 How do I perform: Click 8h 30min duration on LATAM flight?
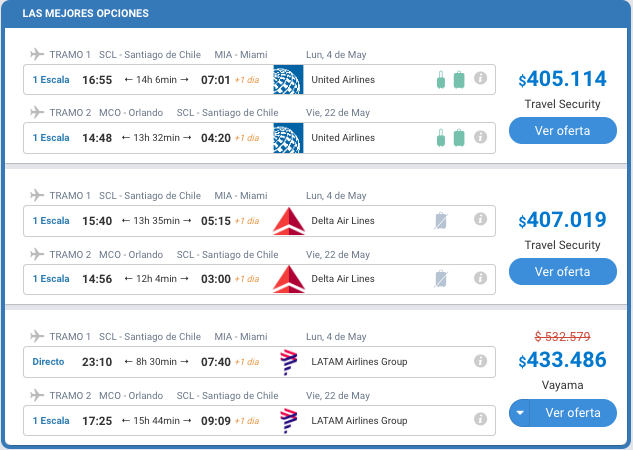tap(156, 362)
